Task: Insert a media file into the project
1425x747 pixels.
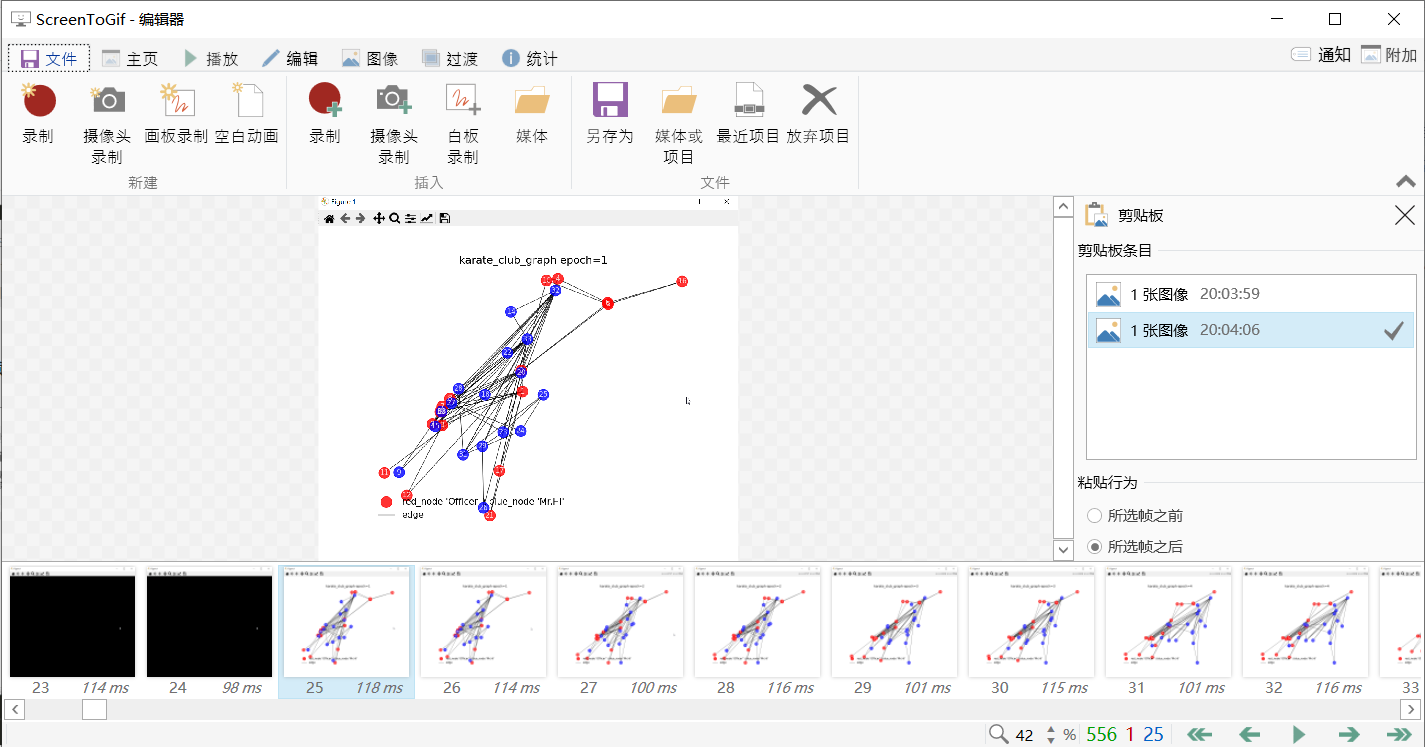Action: [531, 120]
